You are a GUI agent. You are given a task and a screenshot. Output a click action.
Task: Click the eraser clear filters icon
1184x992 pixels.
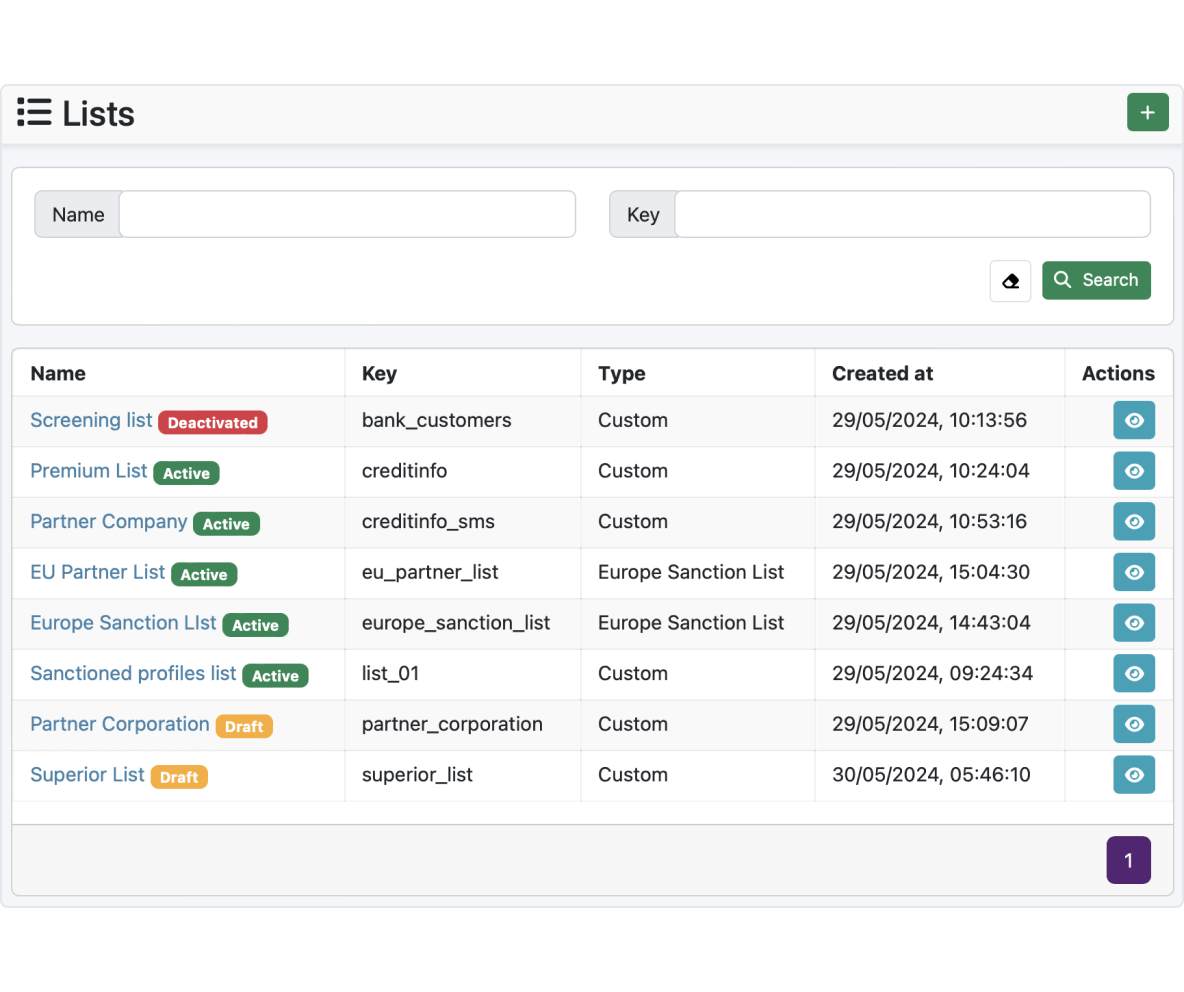(x=1010, y=281)
